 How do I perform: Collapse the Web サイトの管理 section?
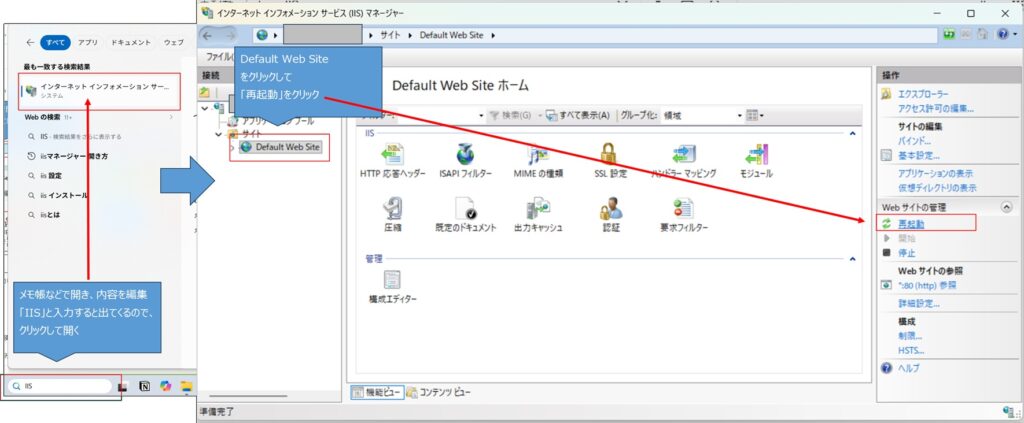(x=1005, y=206)
